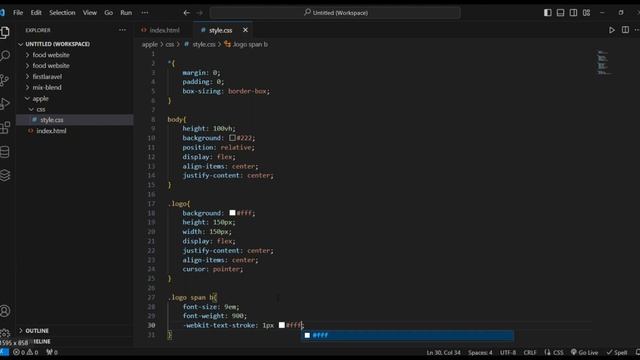Open the Extensions view
This screenshot has height=360, width=640.
pyautogui.click(x=5, y=127)
